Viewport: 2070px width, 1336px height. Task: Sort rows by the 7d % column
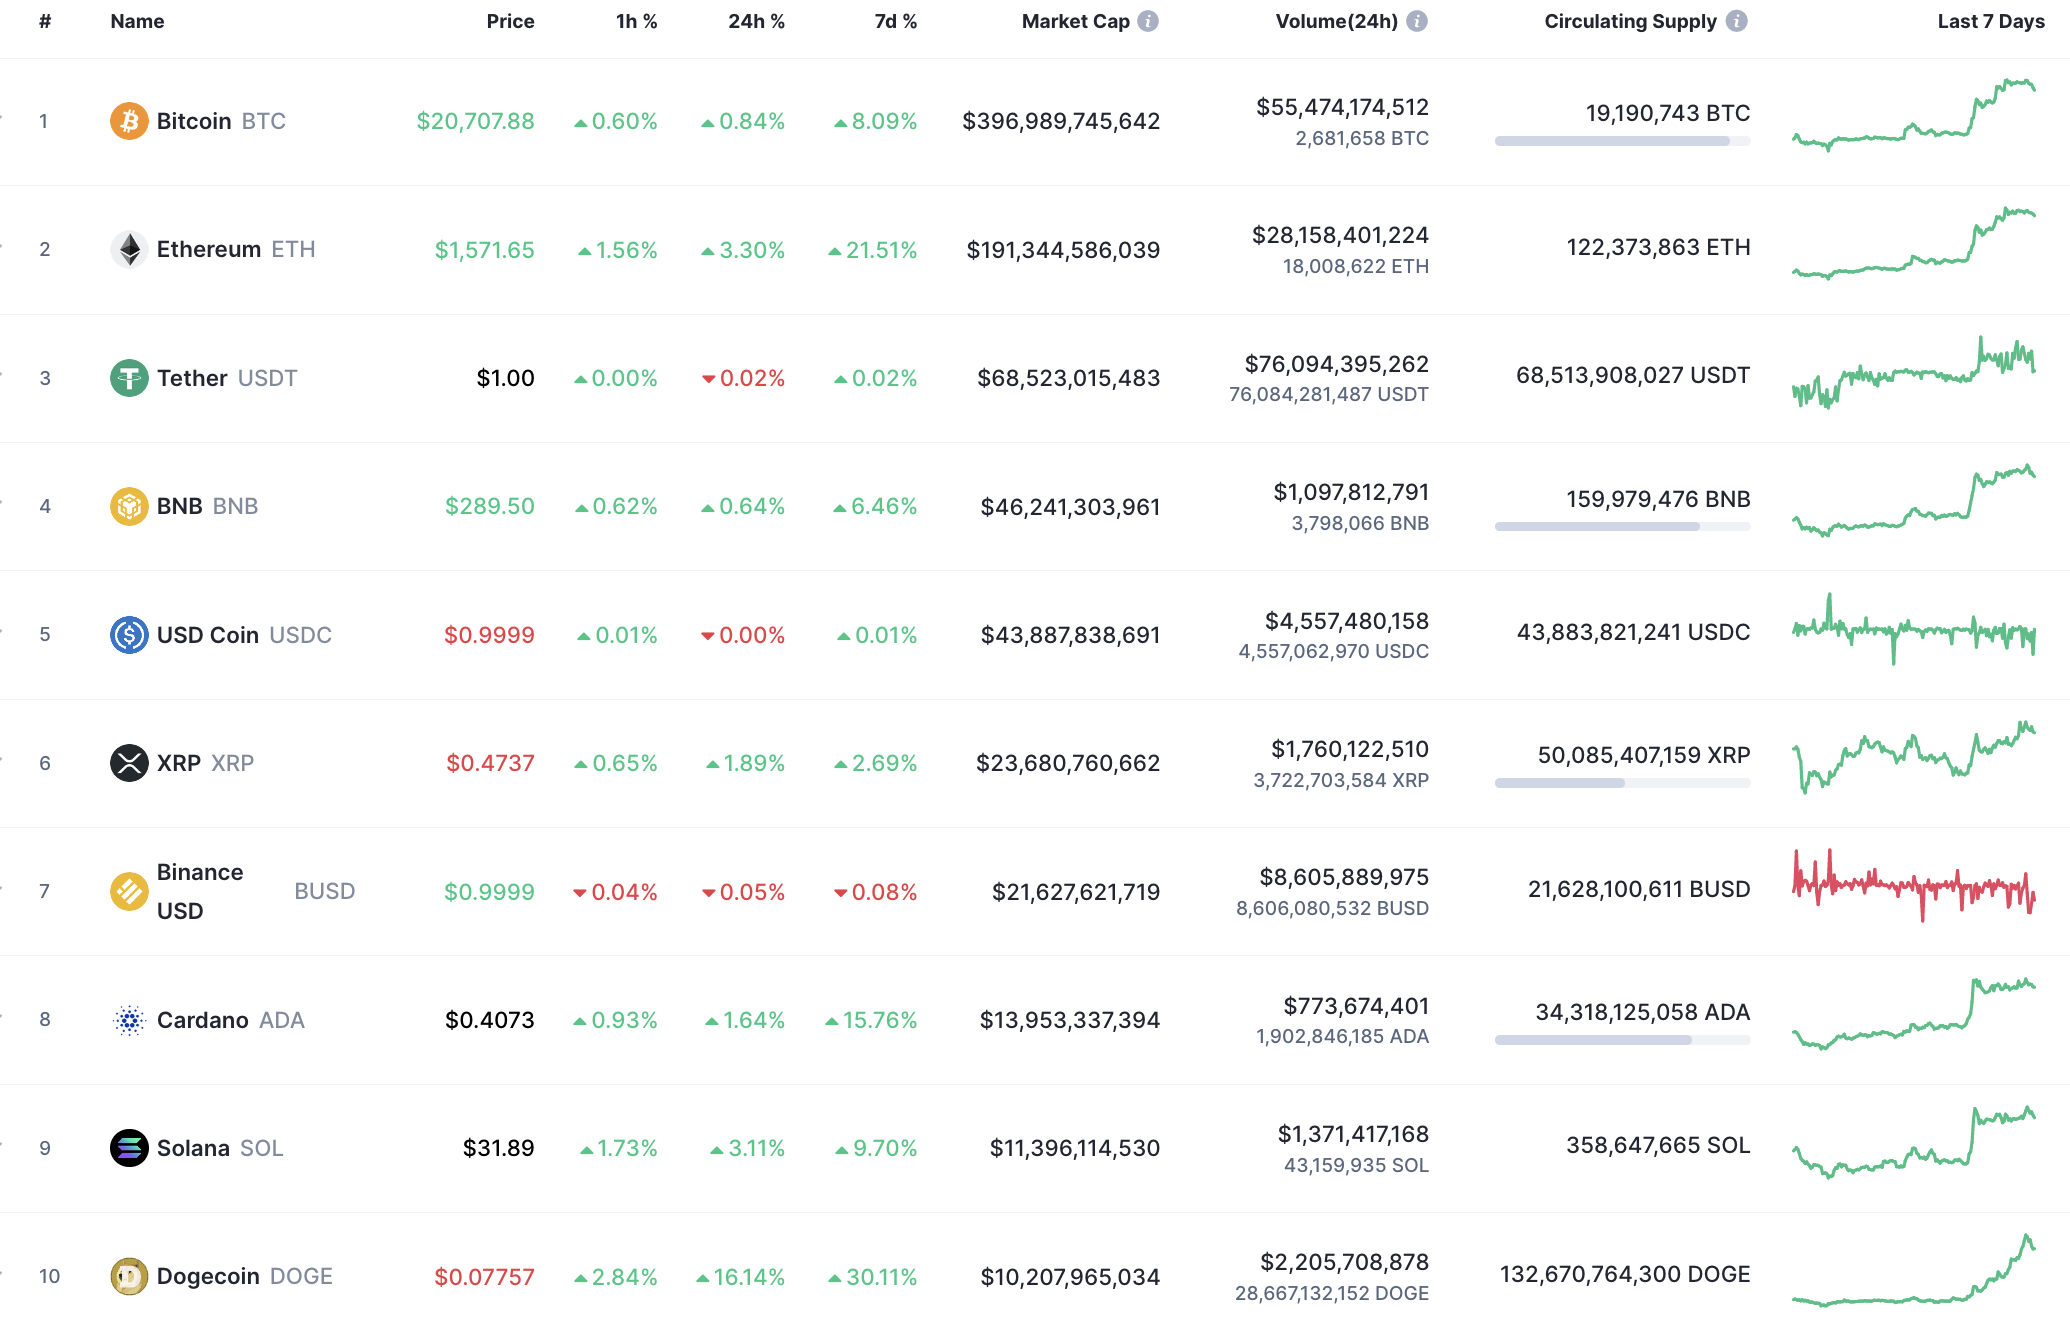(x=894, y=20)
